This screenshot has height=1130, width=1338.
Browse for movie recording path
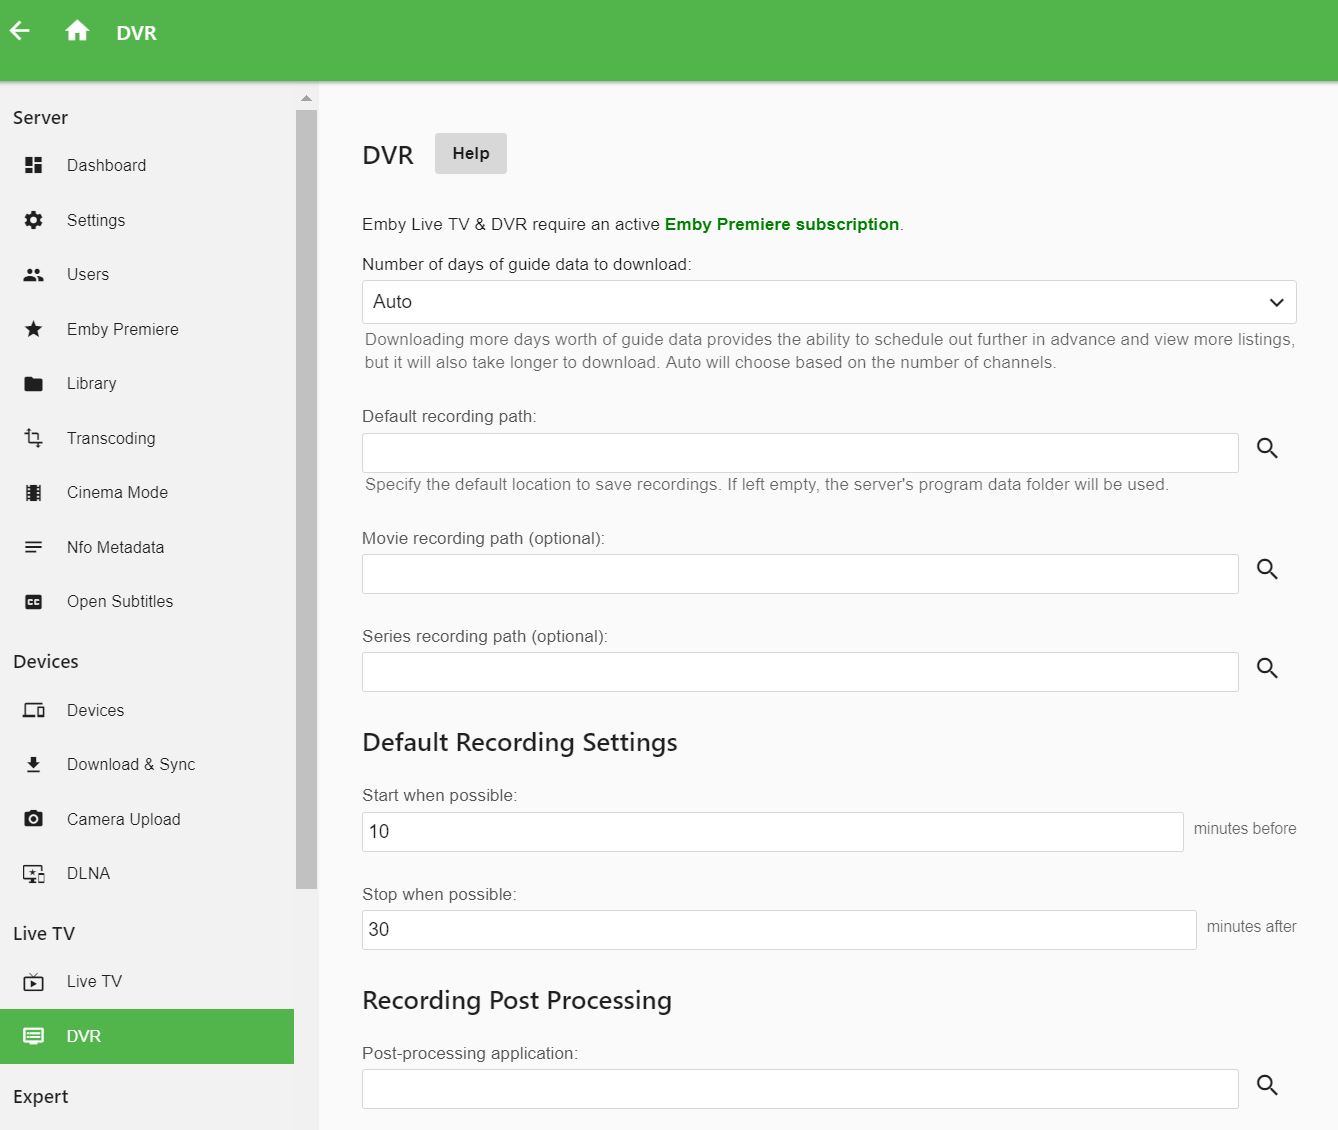[1267, 569]
